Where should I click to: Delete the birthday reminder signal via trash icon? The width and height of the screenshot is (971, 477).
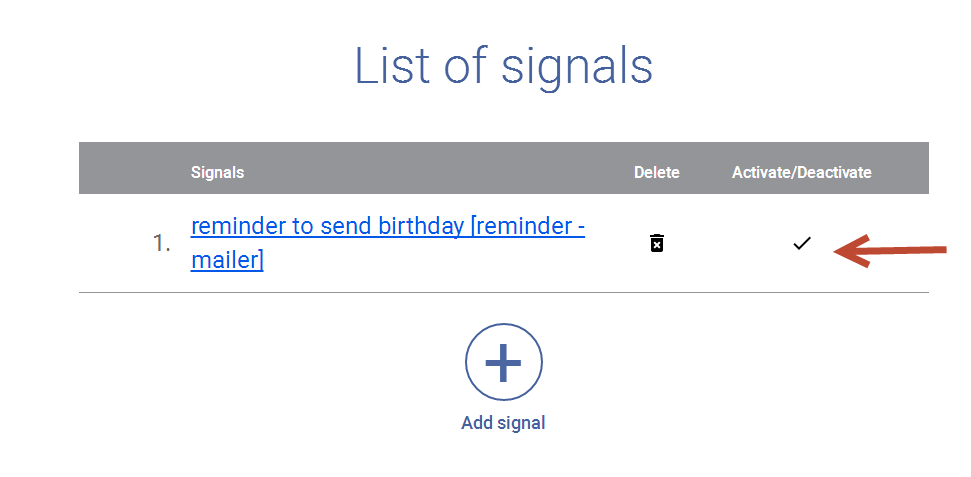pos(656,243)
